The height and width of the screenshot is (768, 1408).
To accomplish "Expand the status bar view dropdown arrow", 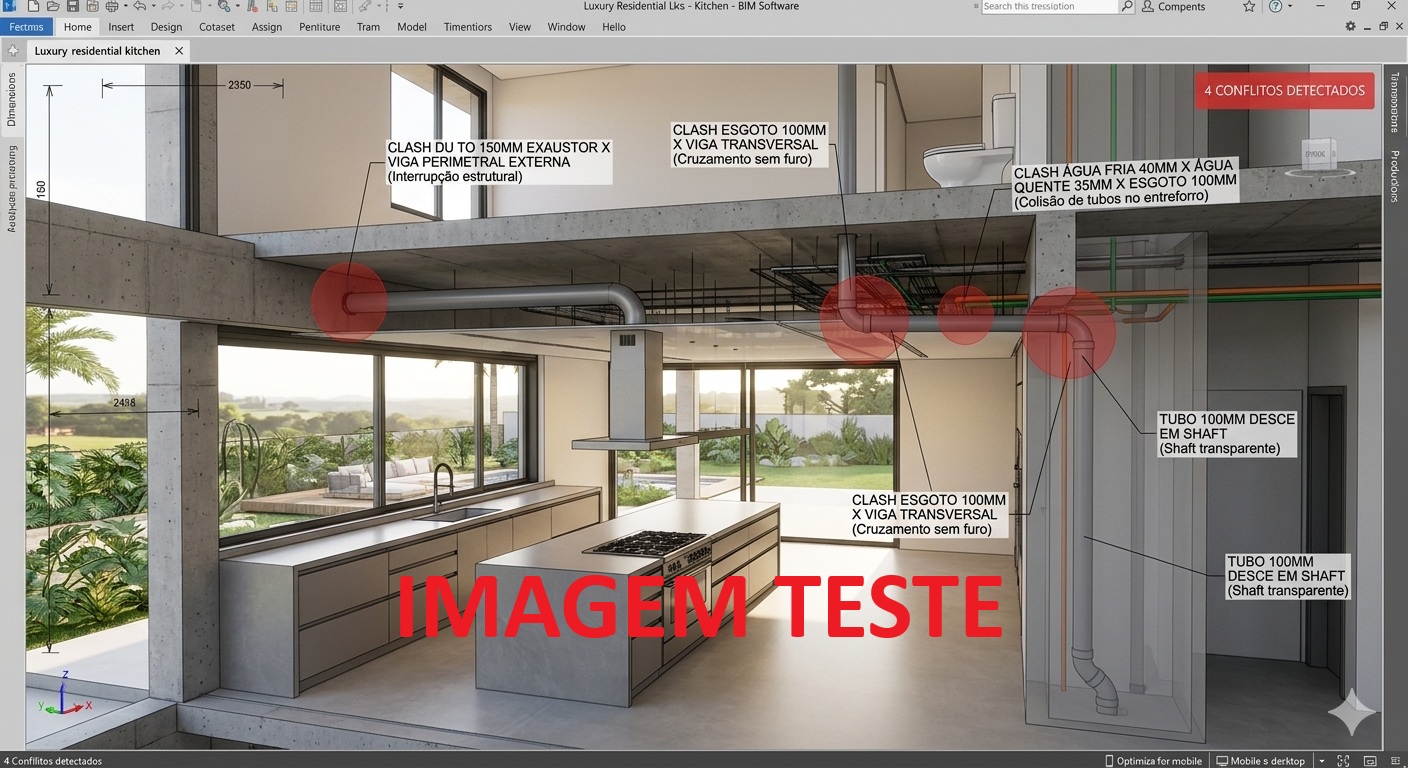I will [x=1322, y=761].
